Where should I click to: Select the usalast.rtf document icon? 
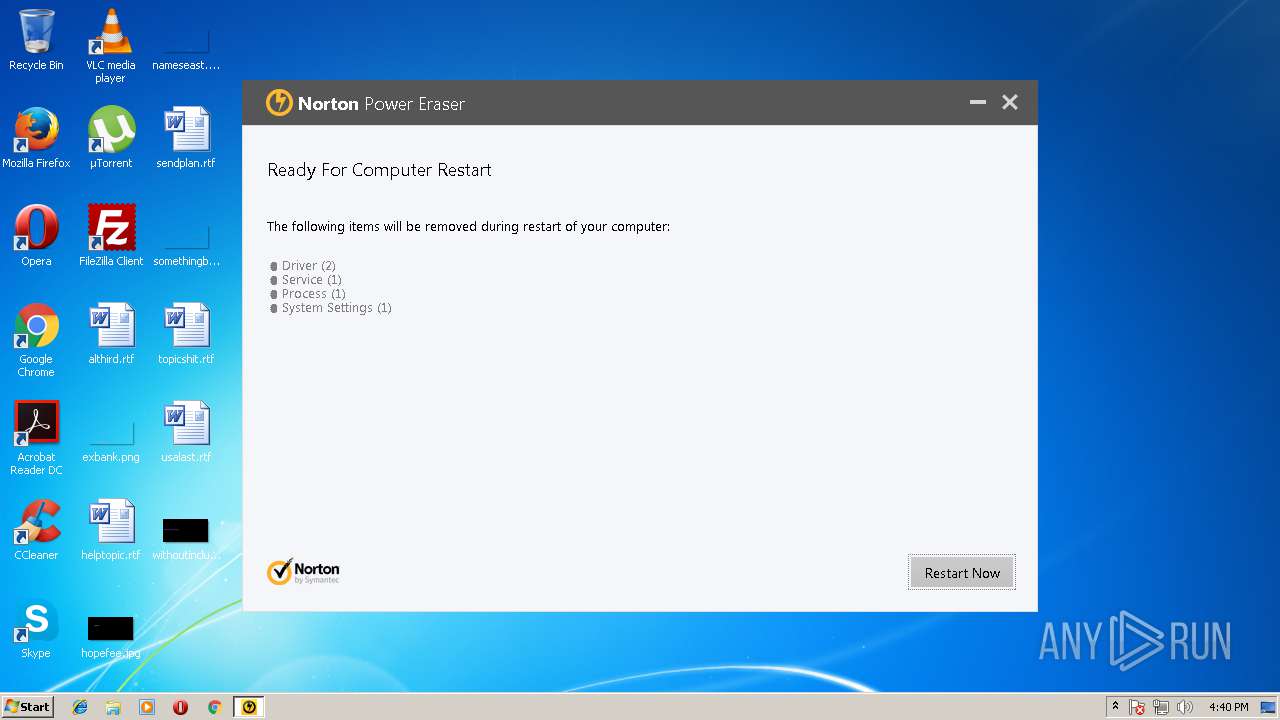tap(186, 432)
